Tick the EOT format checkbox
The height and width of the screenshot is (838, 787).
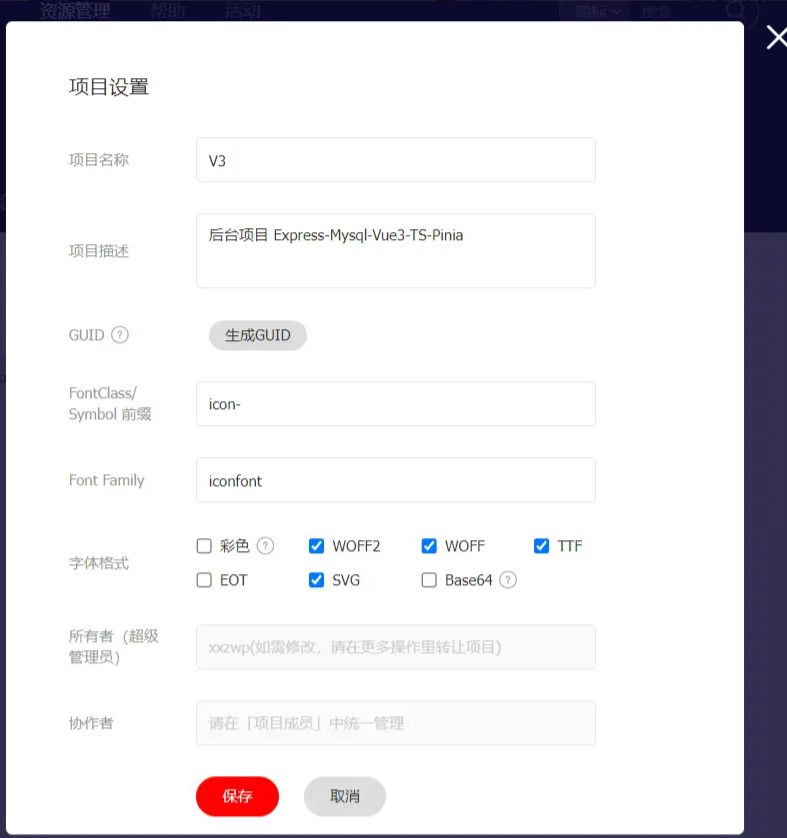point(204,580)
